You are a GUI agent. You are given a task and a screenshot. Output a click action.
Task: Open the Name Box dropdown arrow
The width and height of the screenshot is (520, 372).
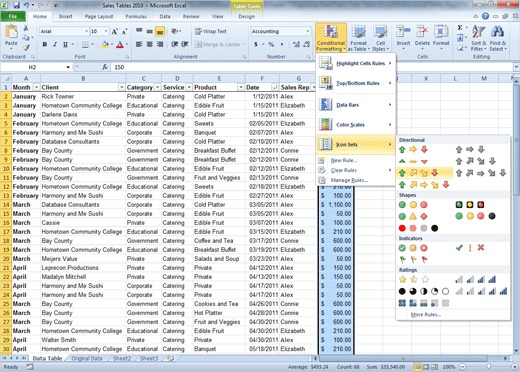(68, 67)
